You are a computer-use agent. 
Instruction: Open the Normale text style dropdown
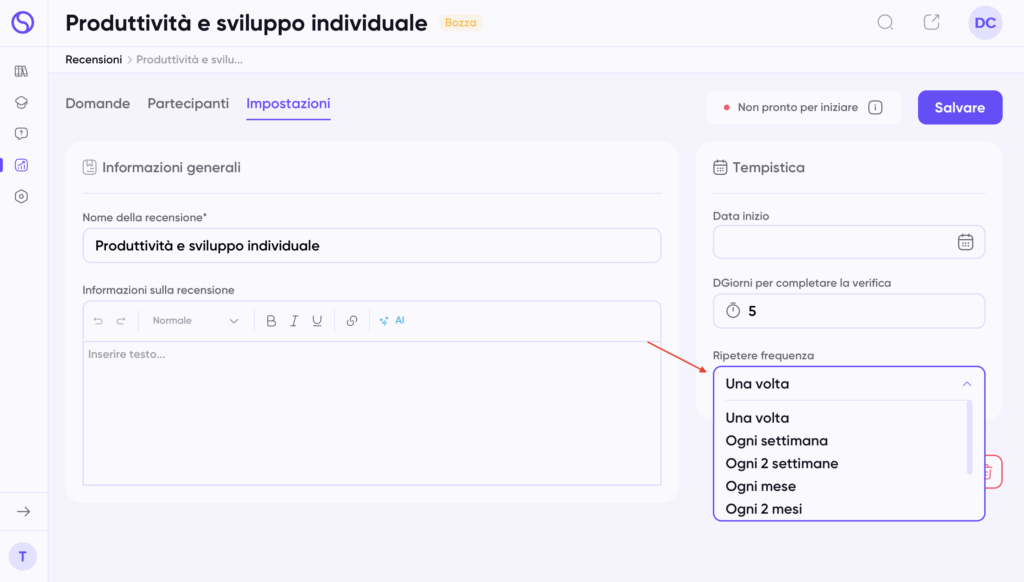(x=195, y=321)
